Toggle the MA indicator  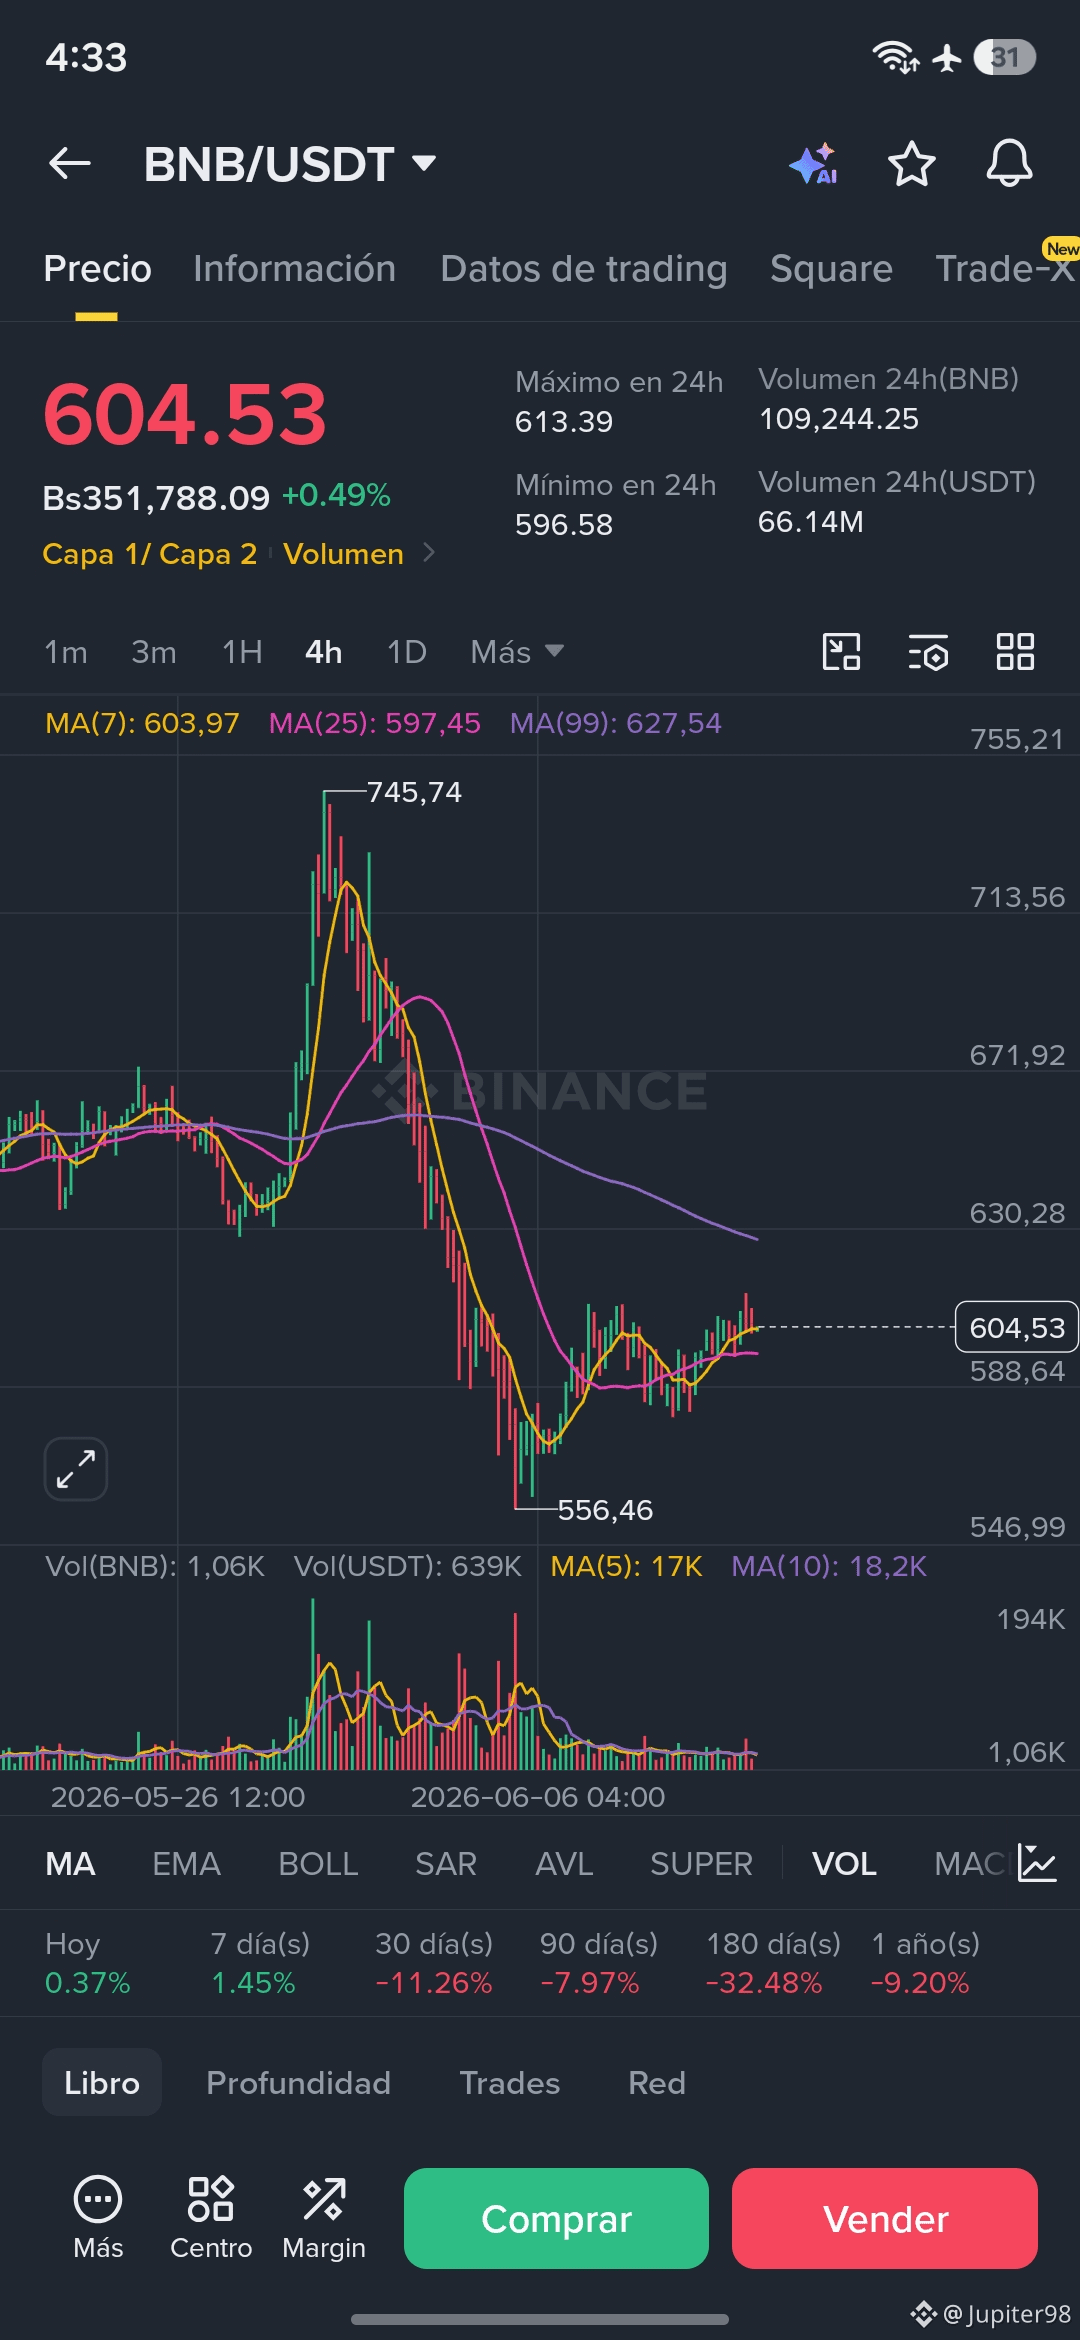point(70,1864)
